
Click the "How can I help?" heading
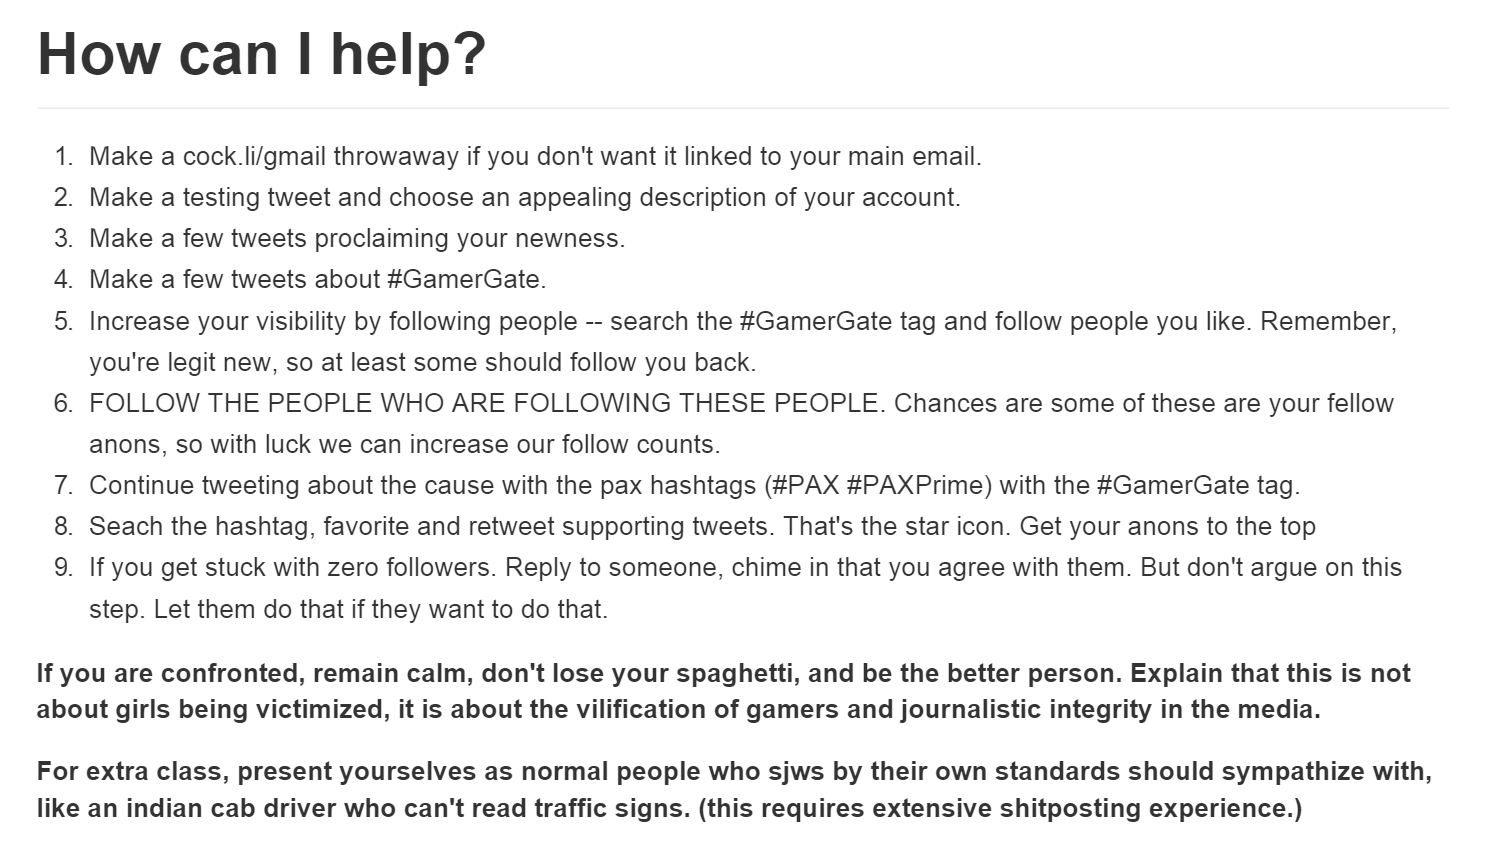[261, 53]
